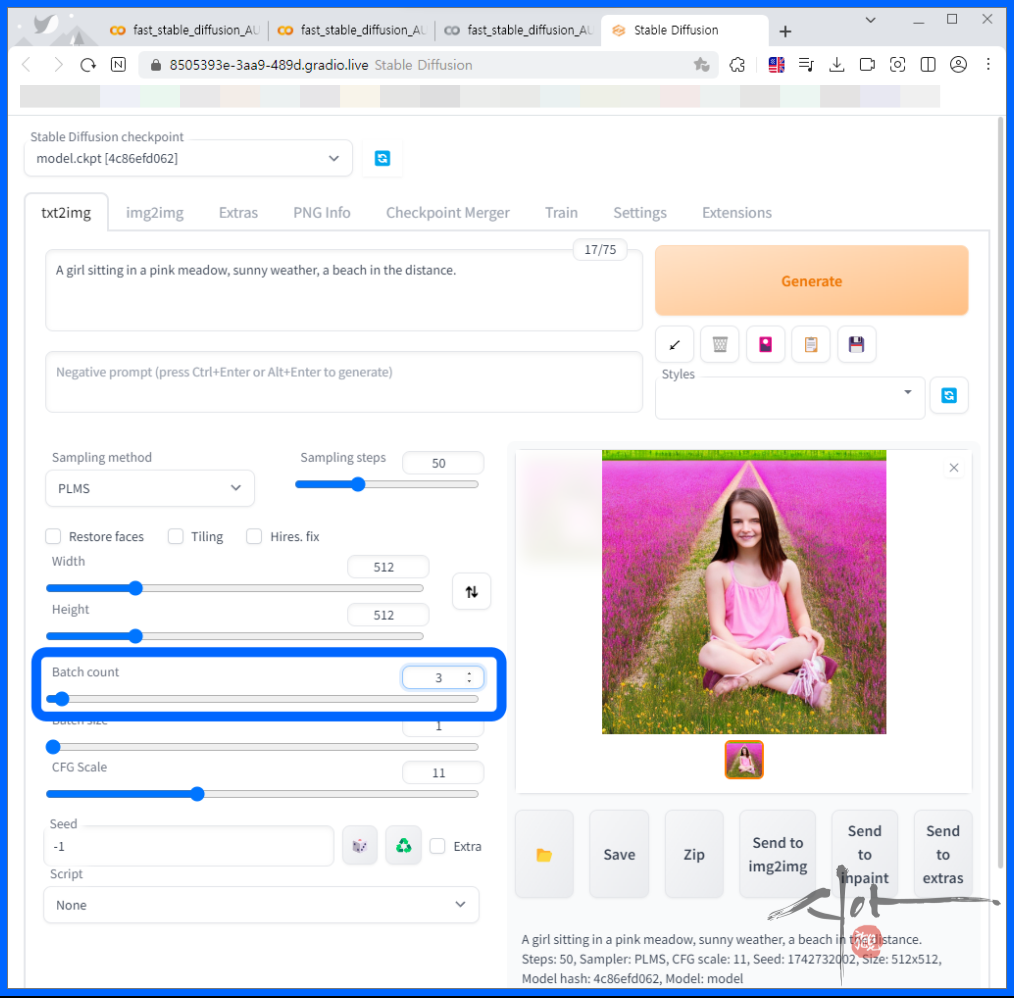Open browser downloads icon

point(837,65)
